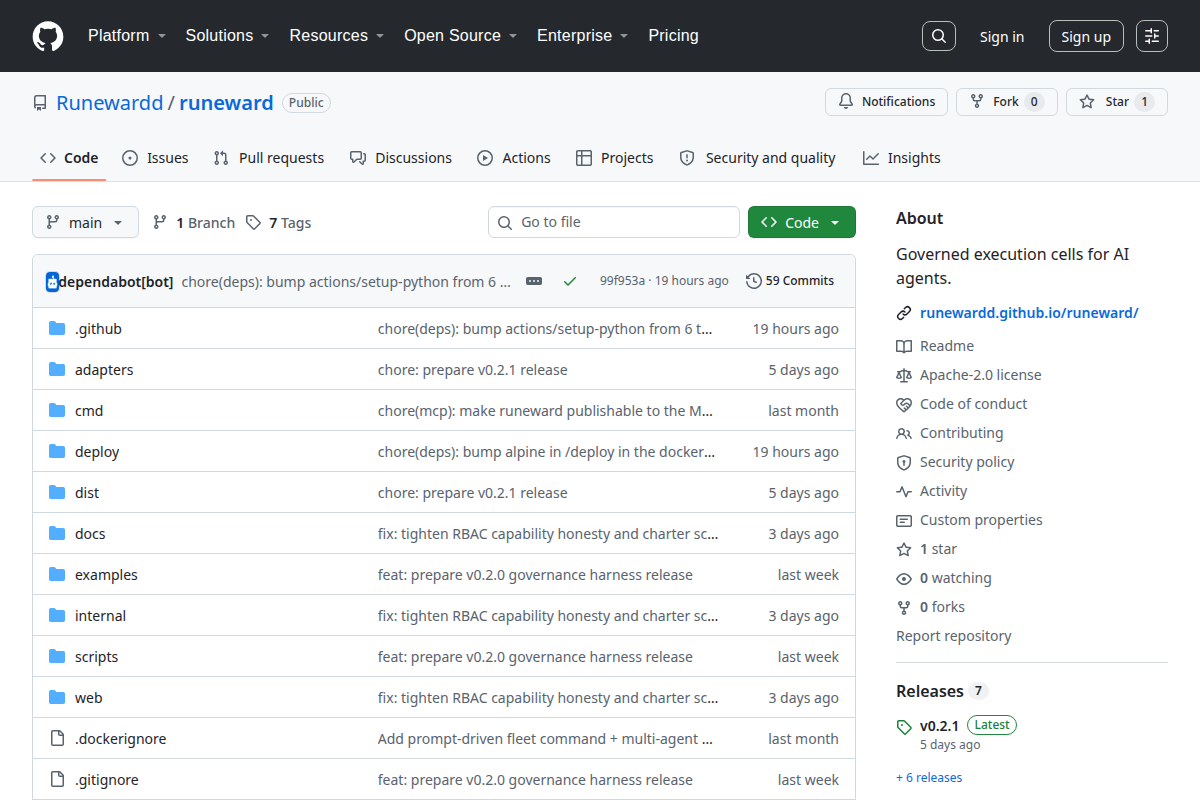Expand the Solutions menu

[x=227, y=36]
